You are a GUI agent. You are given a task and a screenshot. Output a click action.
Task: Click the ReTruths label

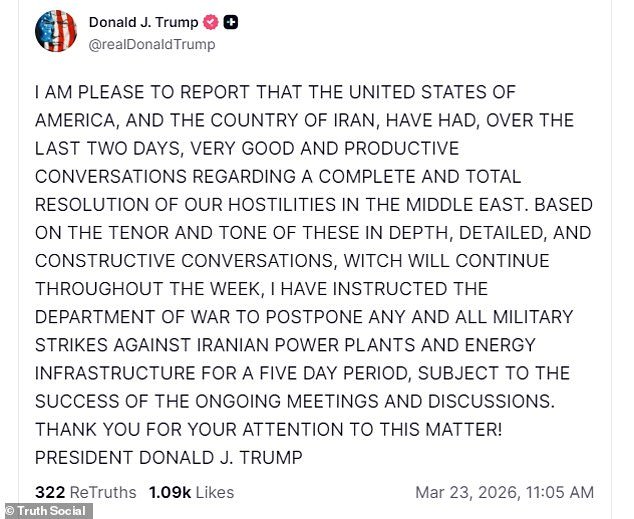click(x=103, y=492)
